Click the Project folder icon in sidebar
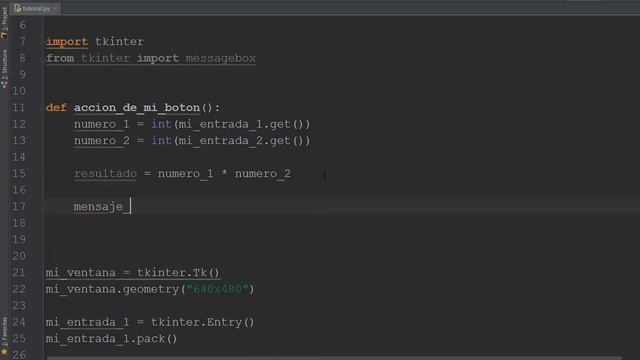Screen dimensions: 640x360 [x=4, y=36]
